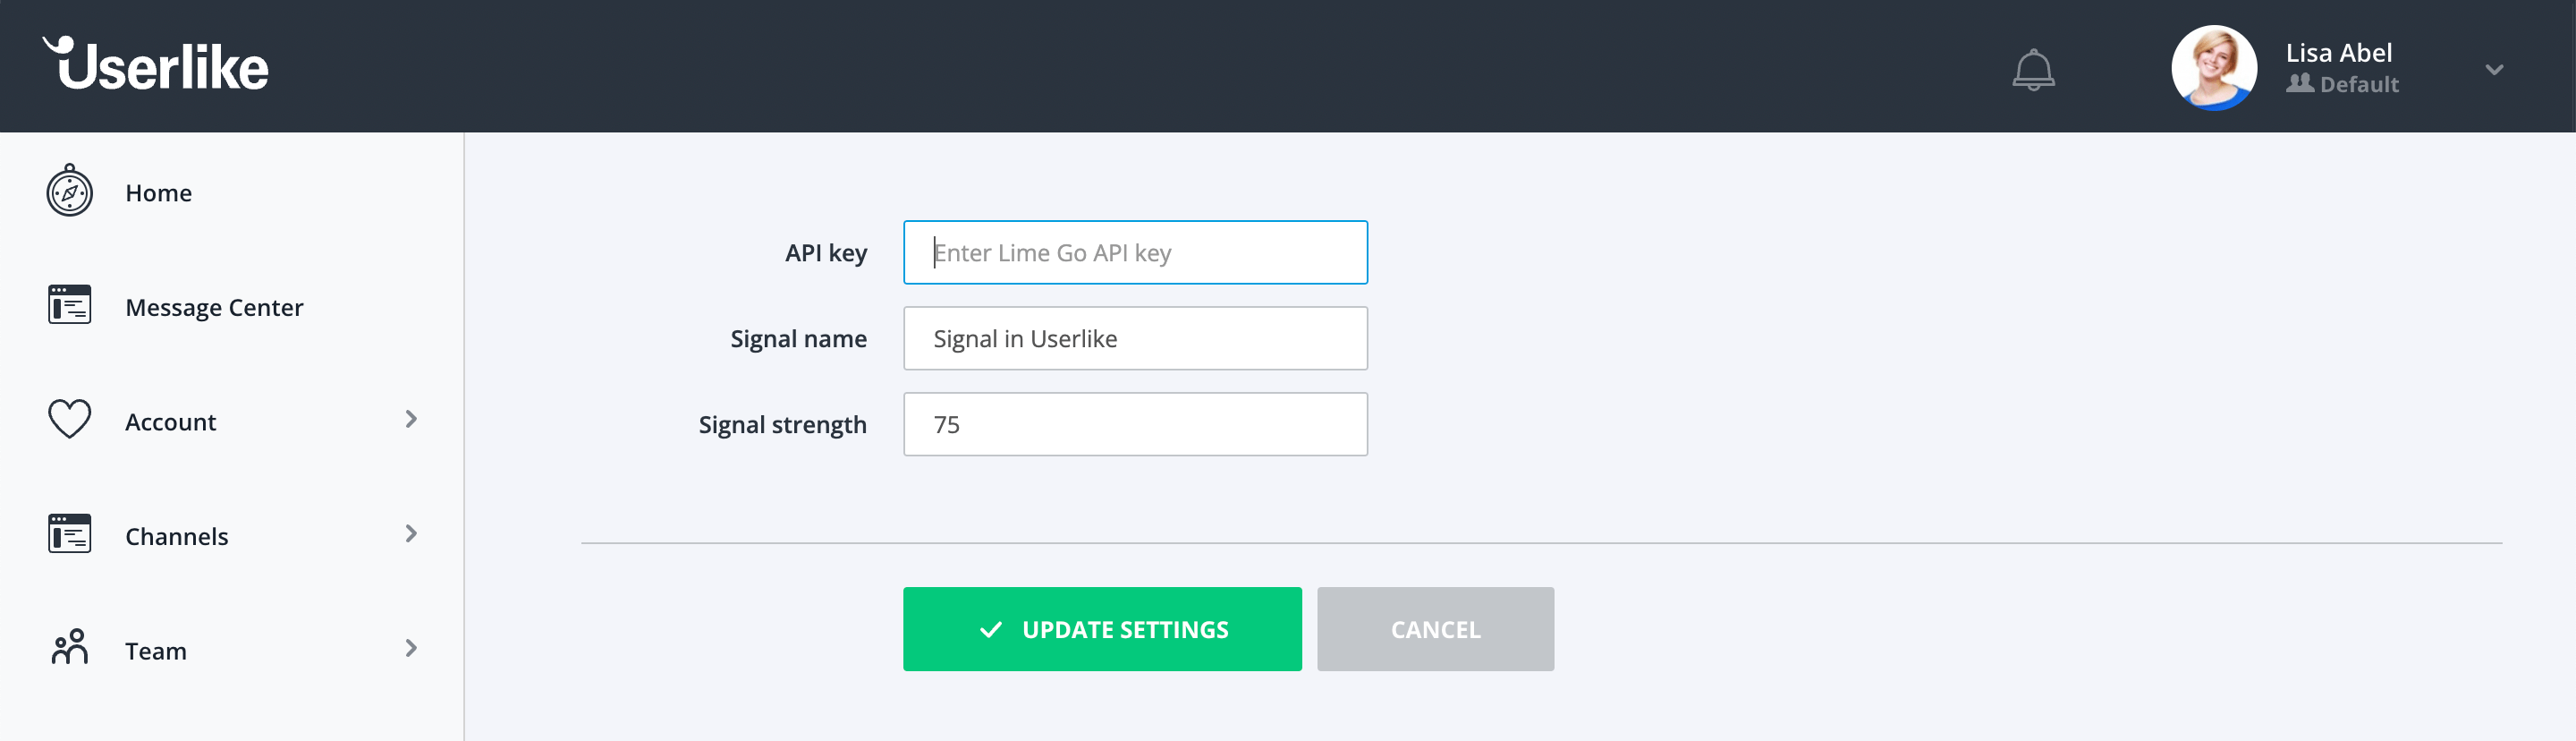Image resolution: width=2576 pixels, height=741 pixels.
Task: Click into the Signal name field
Action: tap(1135, 339)
